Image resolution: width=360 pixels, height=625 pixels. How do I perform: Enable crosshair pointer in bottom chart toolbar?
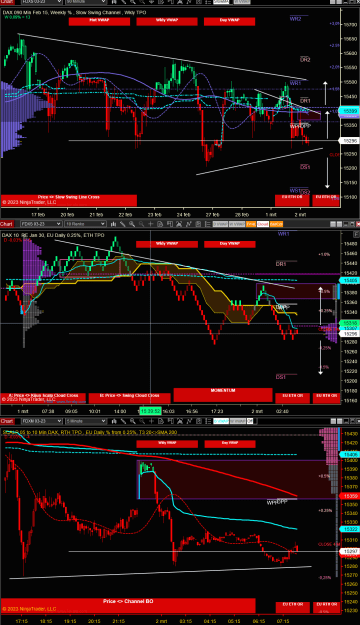[x=151, y=421]
